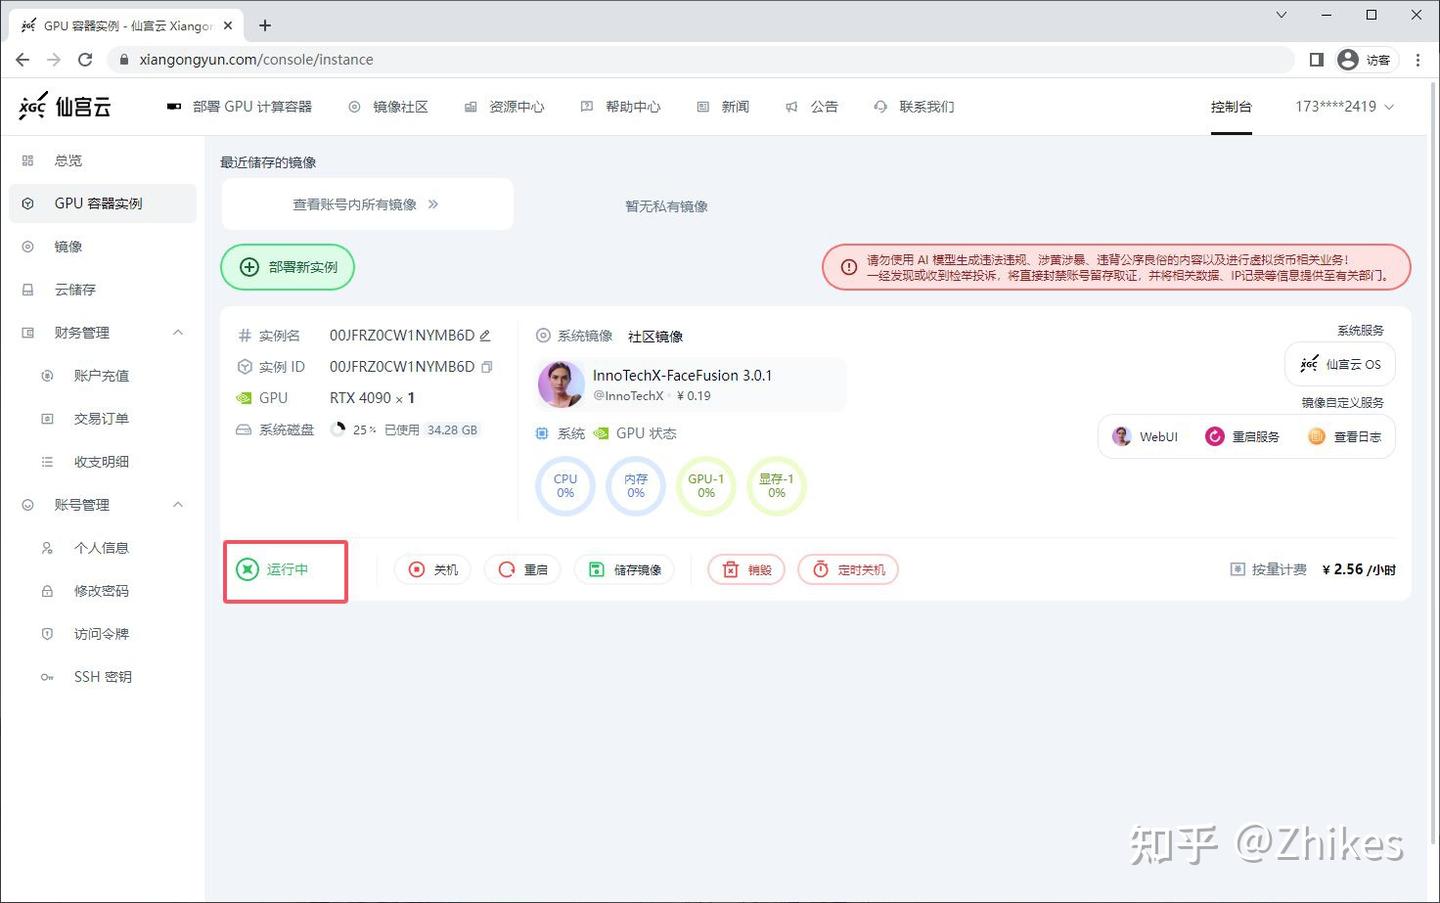Click the 内存 0% usage gauge
Viewport: 1440px width, 903px height.
point(636,486)
